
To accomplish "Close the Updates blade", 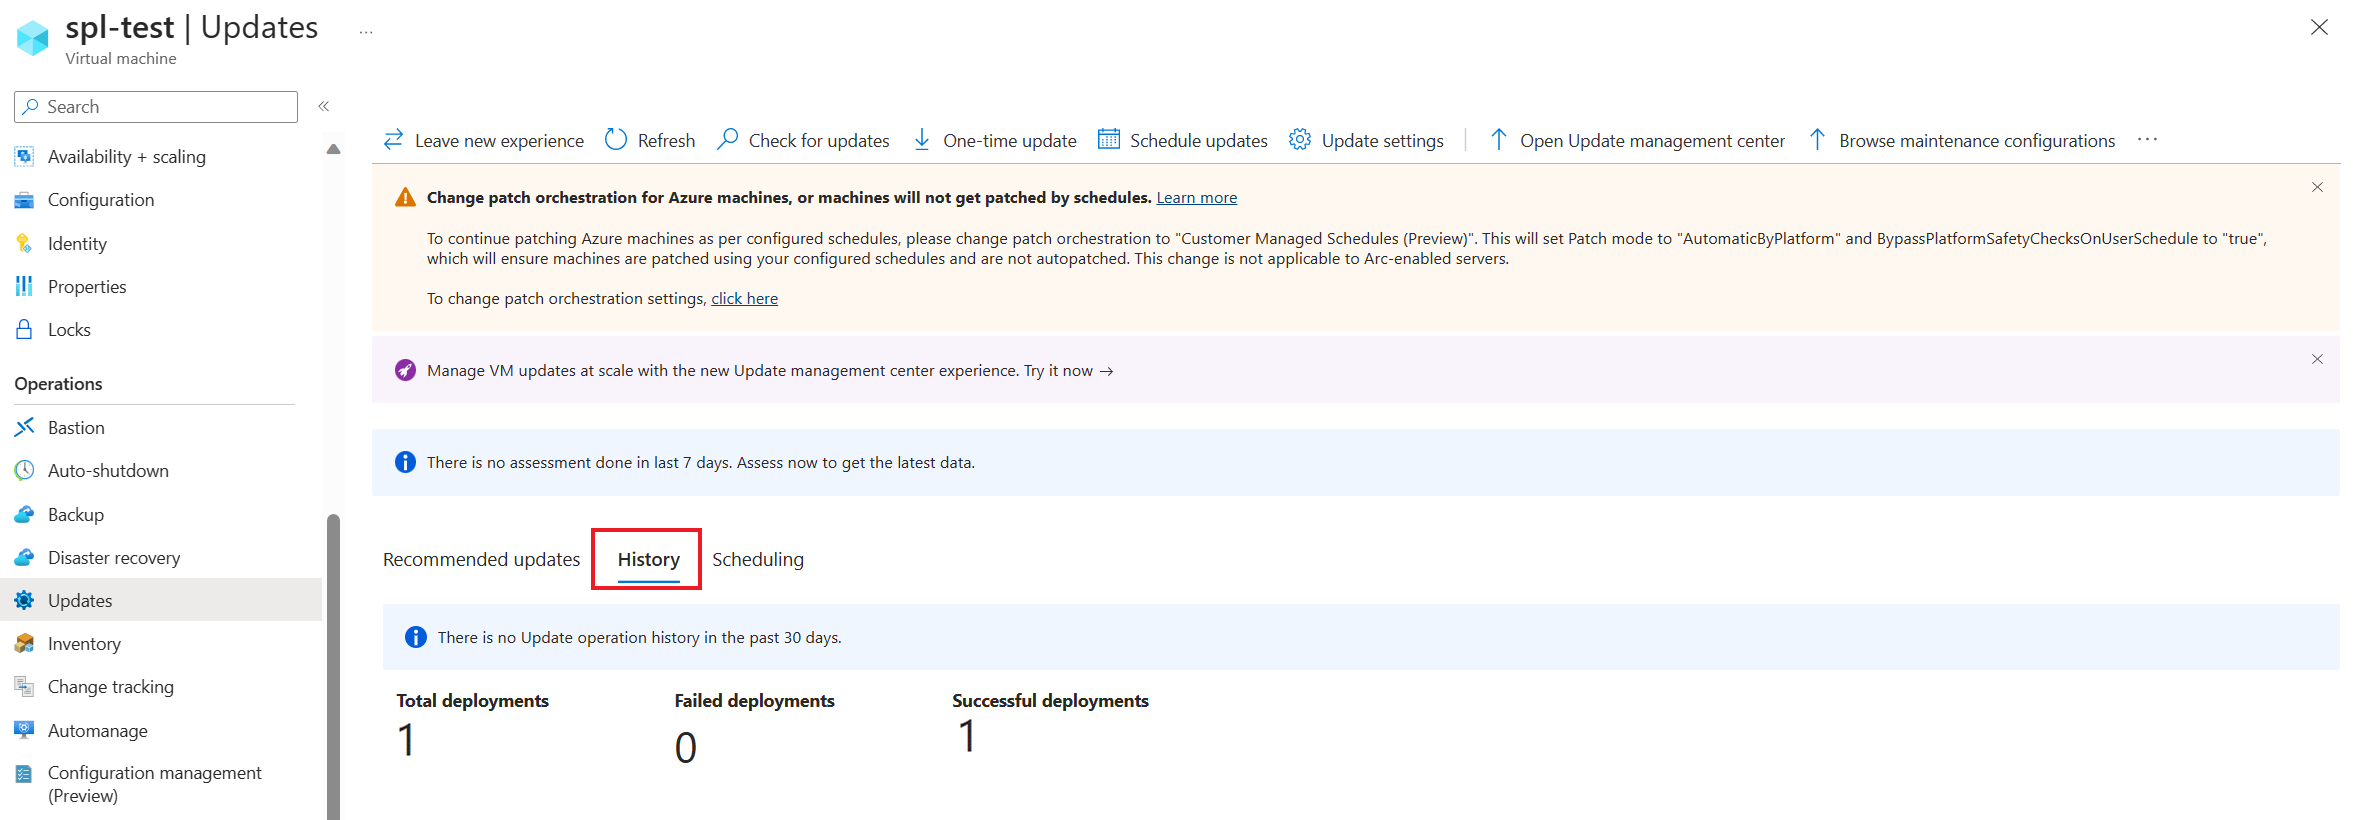I will click(2319, 27).
